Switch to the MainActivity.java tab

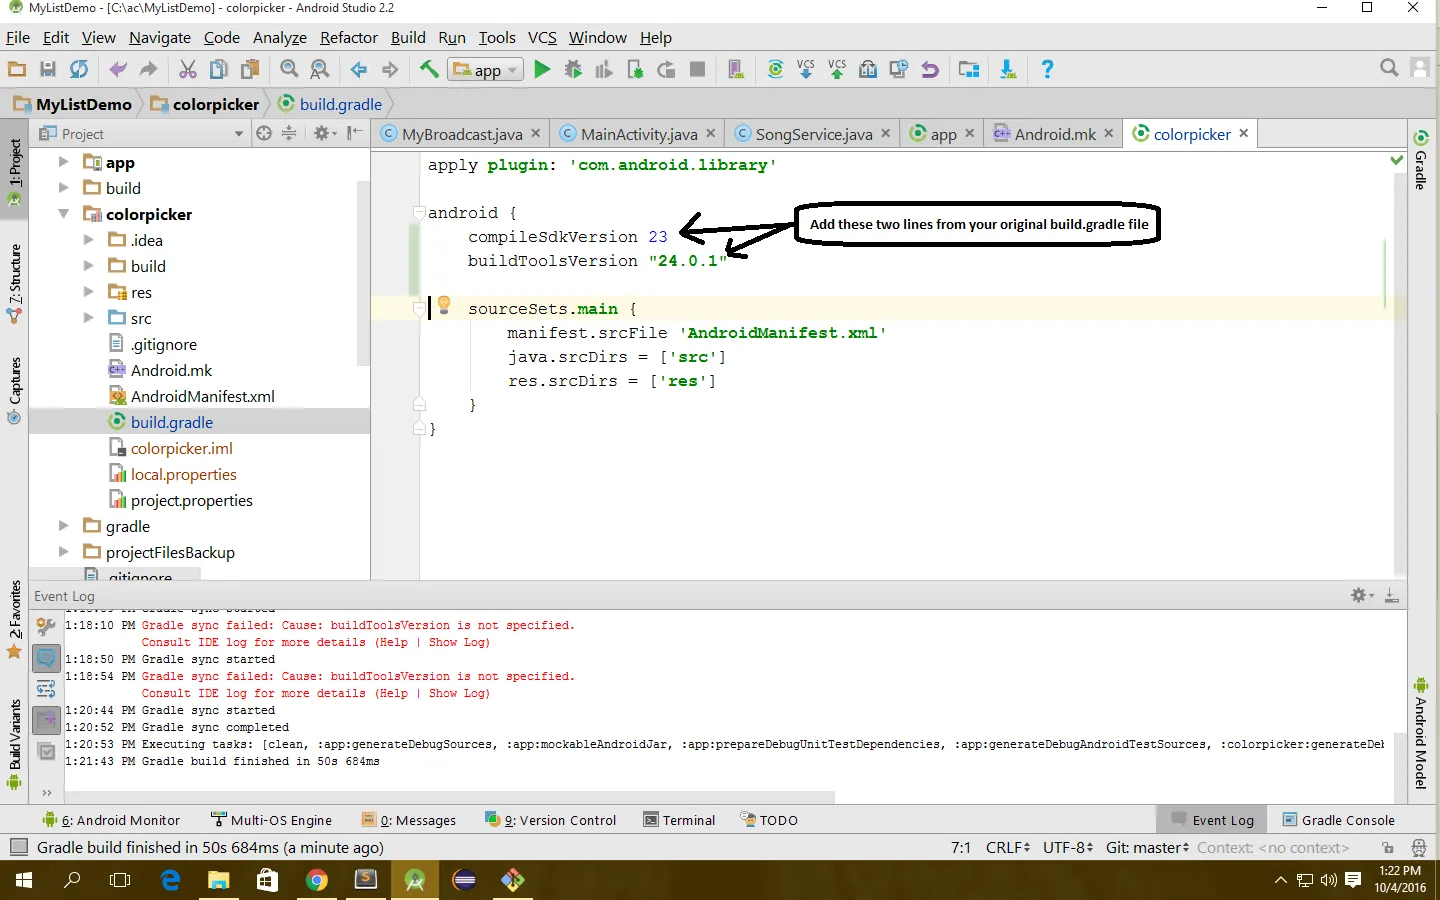(x=638, y=134)
